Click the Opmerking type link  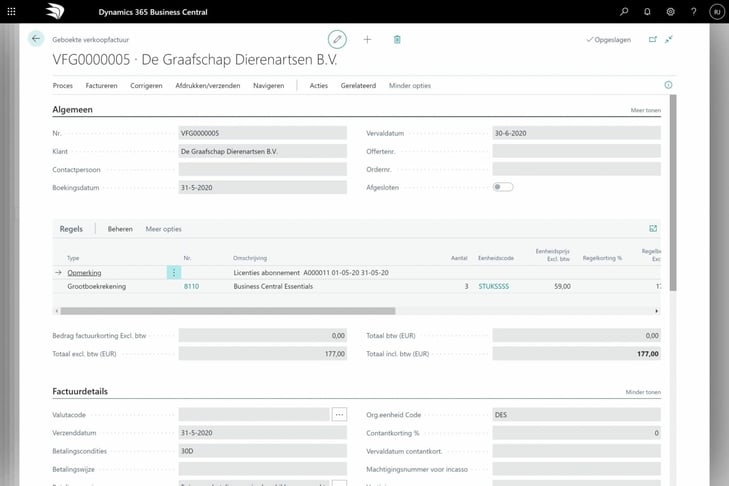click(84, 273)
